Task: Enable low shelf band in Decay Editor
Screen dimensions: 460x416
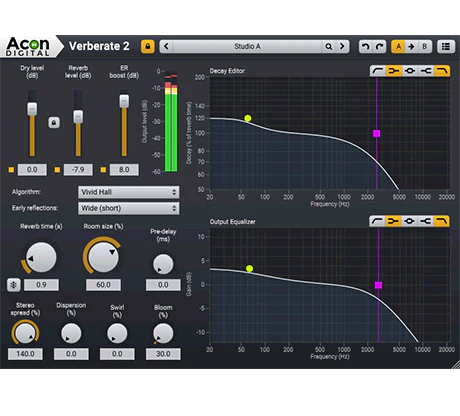Action: [x=394, y=71]
